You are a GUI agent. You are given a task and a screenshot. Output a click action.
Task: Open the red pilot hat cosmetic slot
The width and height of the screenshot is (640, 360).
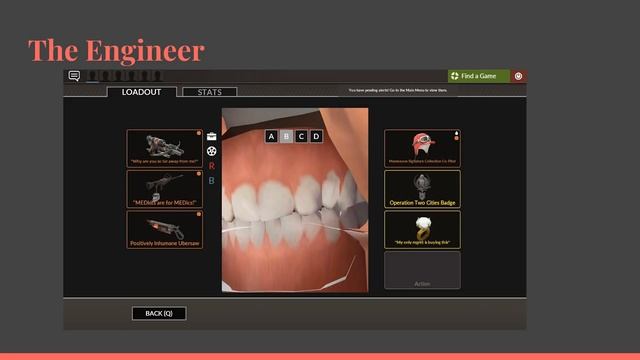tap(422, 148)
